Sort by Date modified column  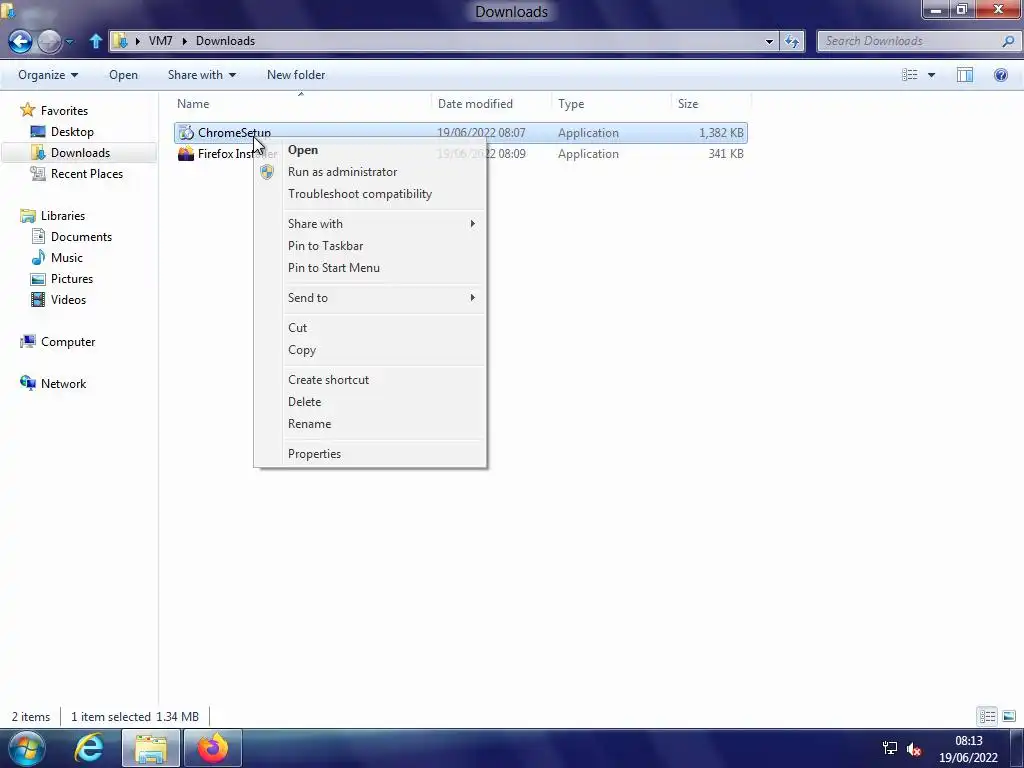coord(475,104)
